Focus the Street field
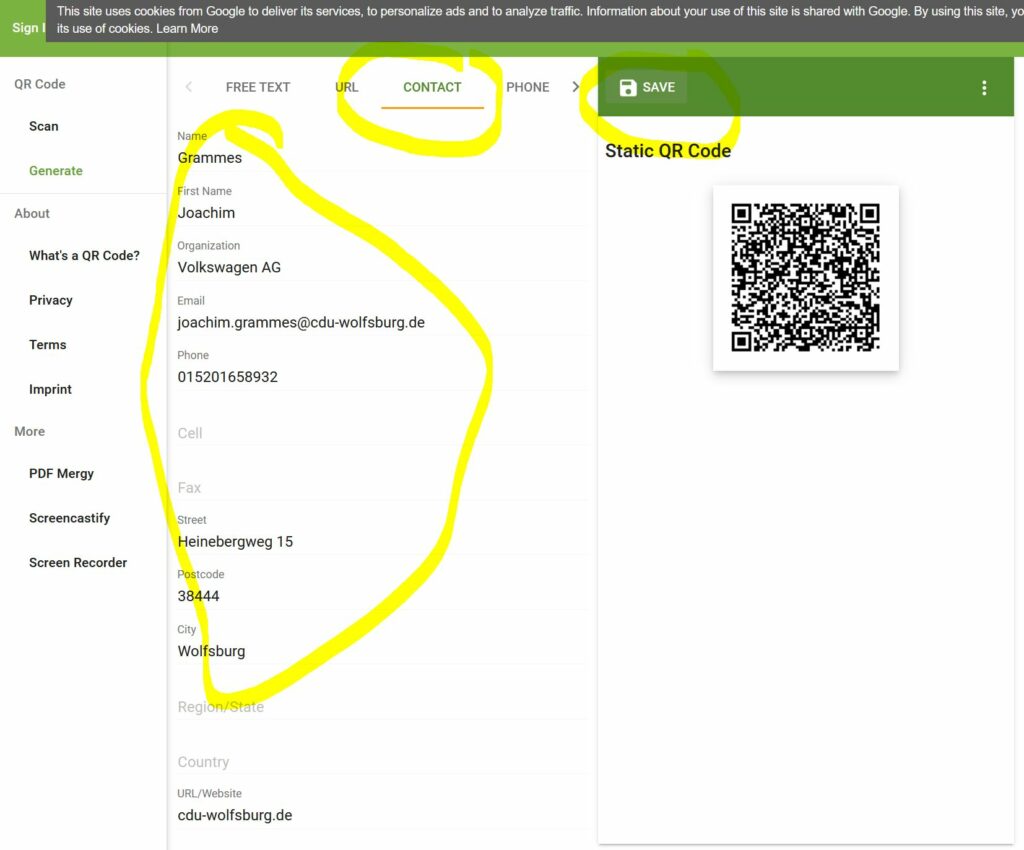Image resolution: width=1024 pixels, height=850 pixels. [x=382, y=541]
